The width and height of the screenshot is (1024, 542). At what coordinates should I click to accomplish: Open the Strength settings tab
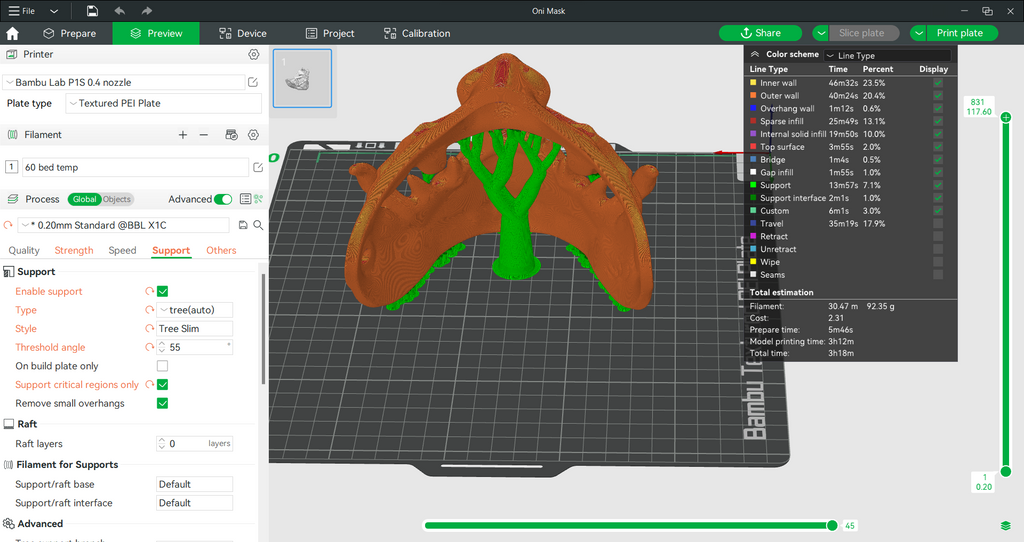pos(74,250)
